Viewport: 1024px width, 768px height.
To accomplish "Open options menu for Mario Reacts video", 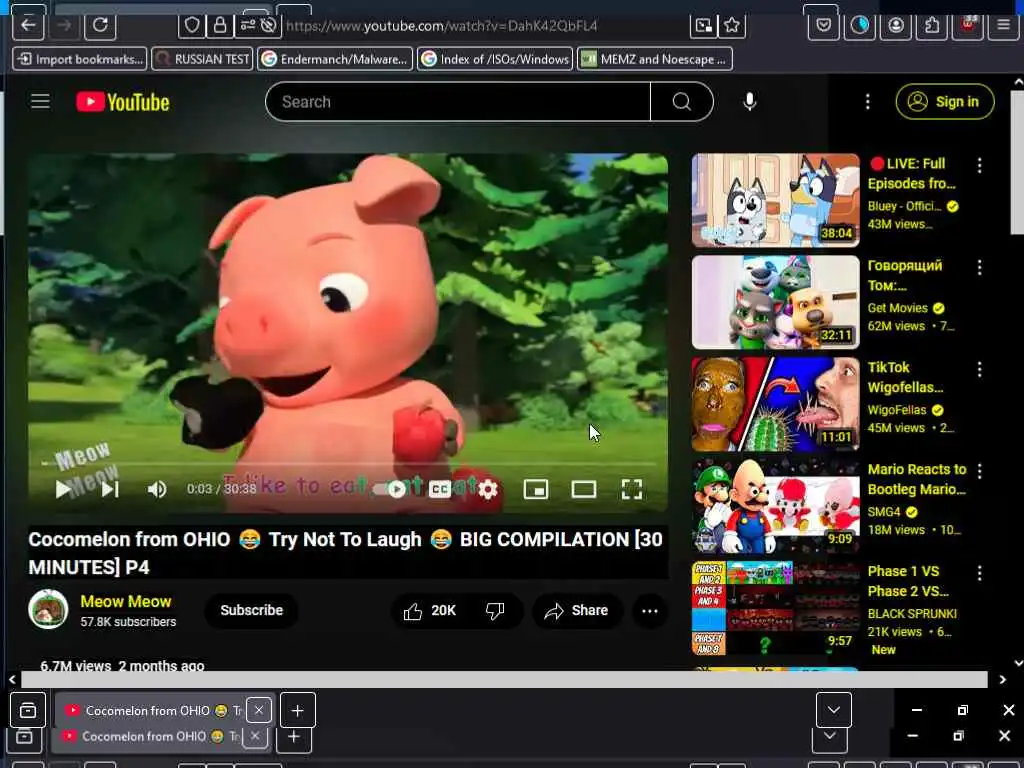I will coord(980,471).
